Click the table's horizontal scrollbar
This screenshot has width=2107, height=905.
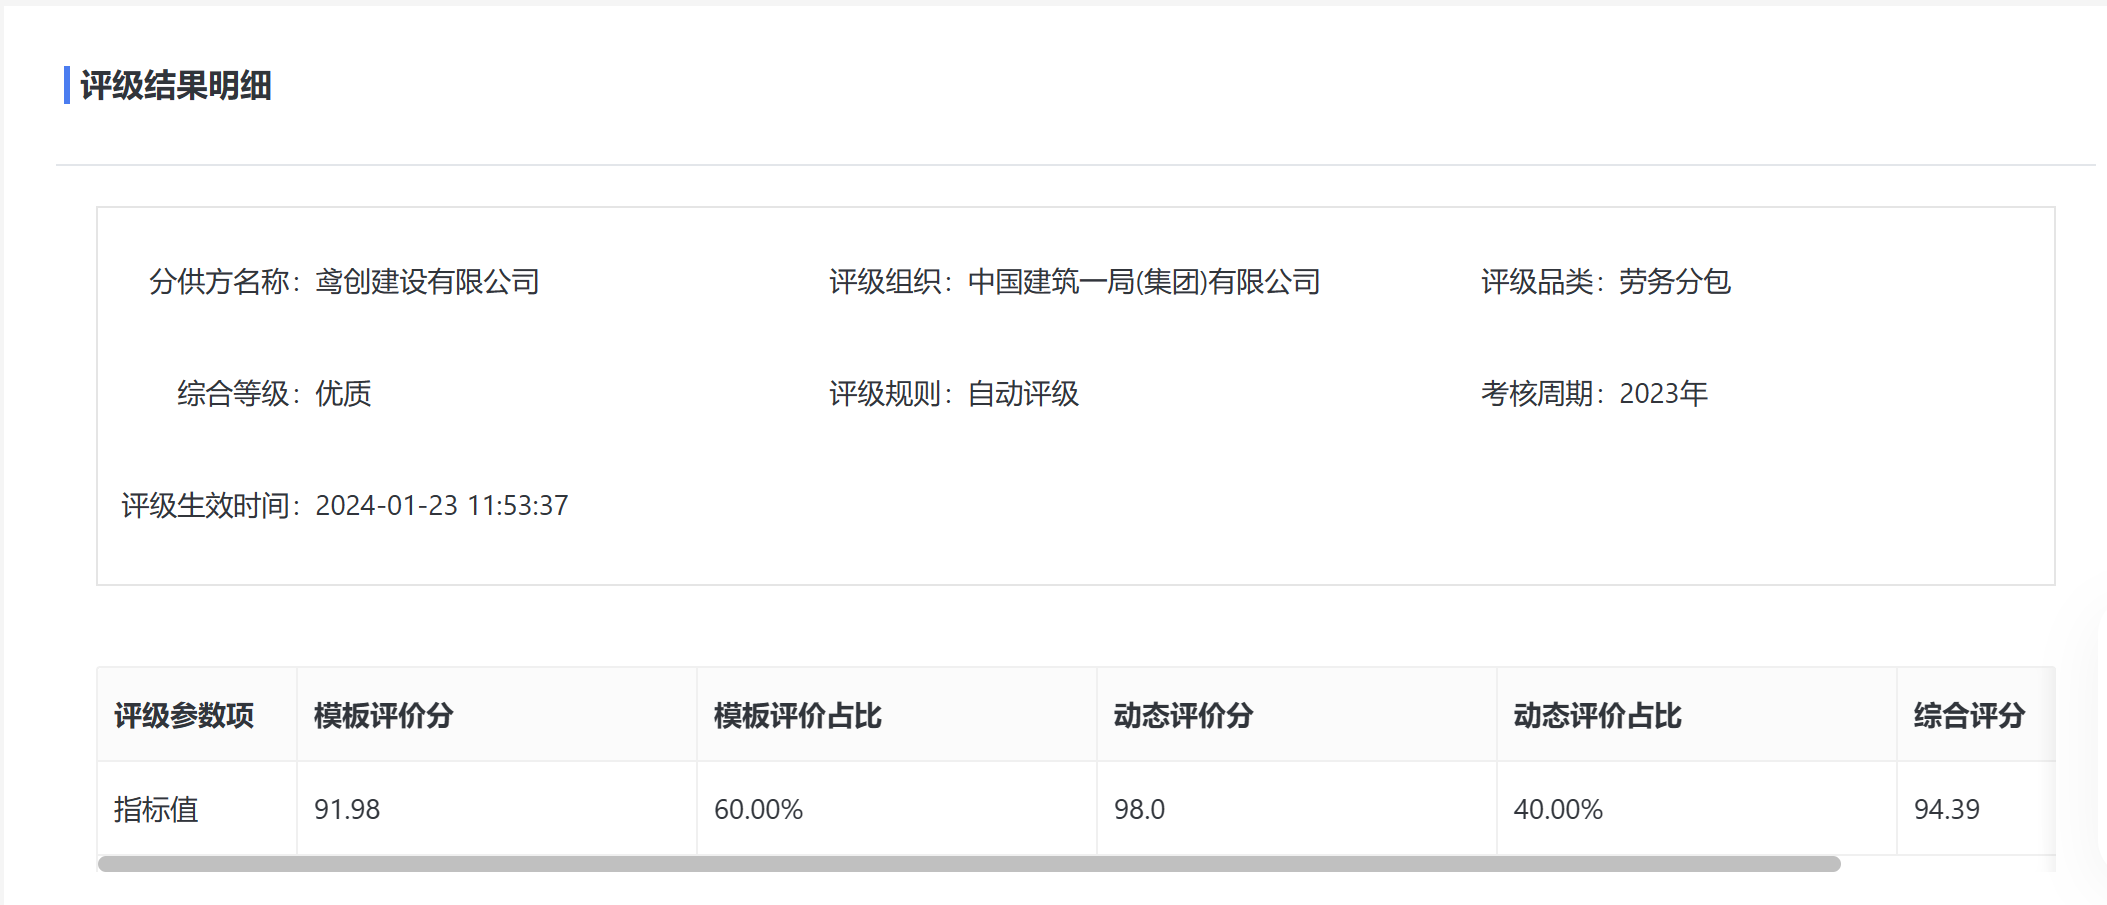968,864
